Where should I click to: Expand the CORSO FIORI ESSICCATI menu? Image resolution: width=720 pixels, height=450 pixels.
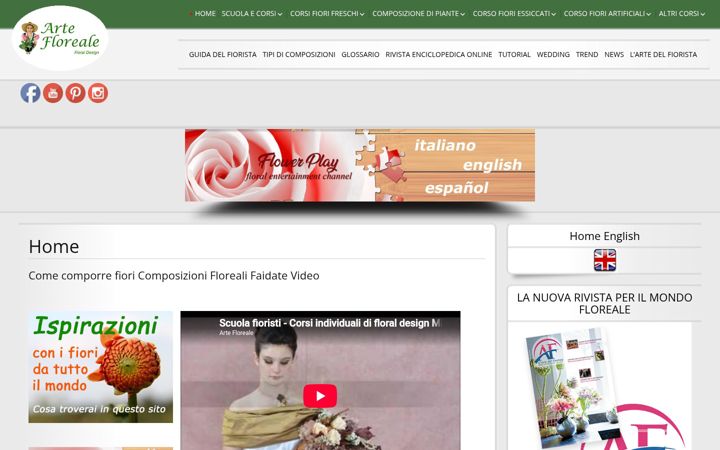514,14
